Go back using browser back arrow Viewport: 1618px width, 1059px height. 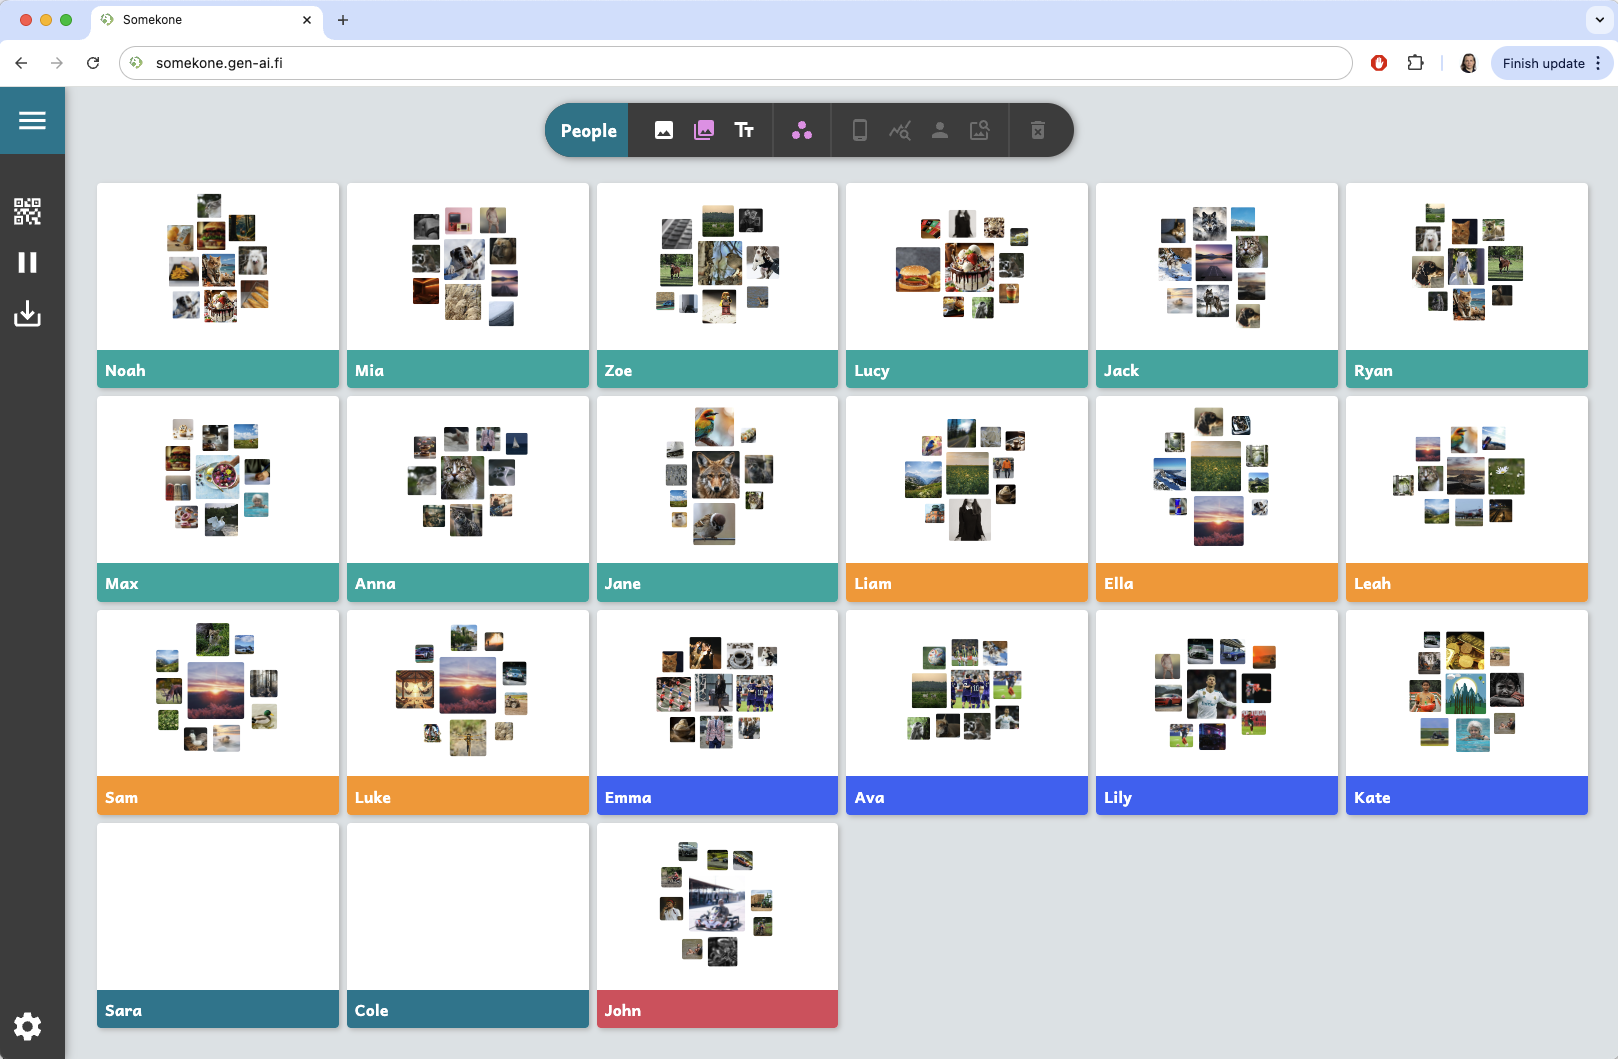pos(21,63)
